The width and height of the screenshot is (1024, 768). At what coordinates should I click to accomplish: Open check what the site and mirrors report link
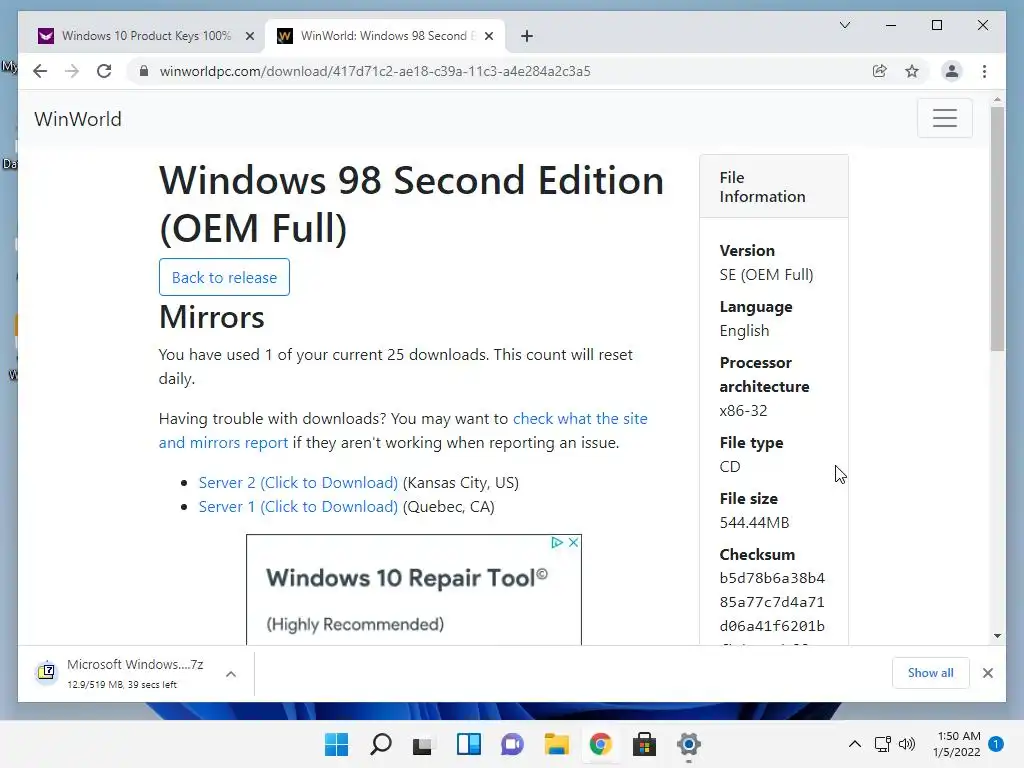(403, 430)
